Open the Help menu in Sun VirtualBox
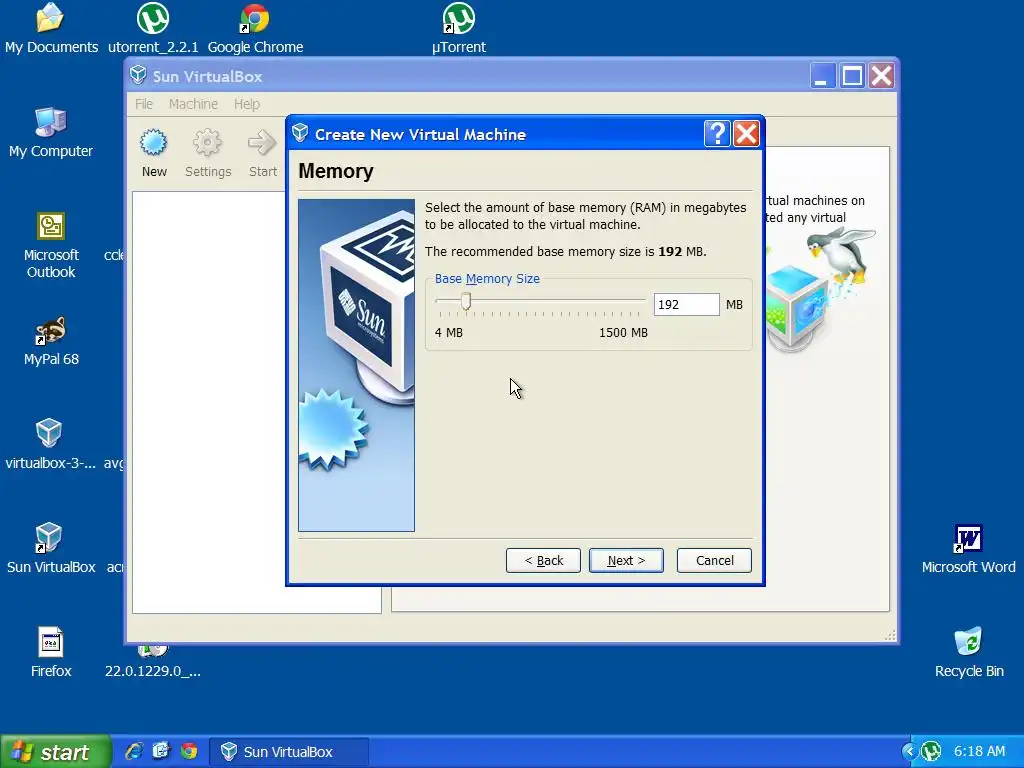 247,104
